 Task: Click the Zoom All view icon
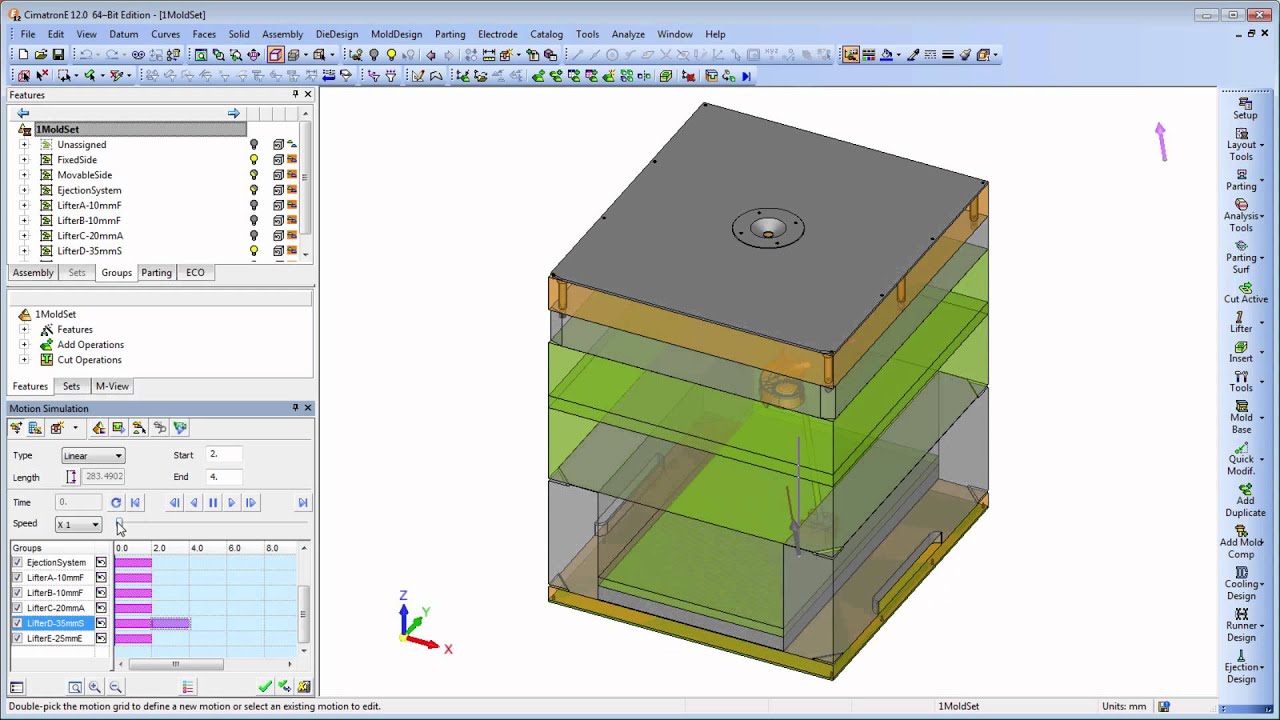tap(201, 55)
